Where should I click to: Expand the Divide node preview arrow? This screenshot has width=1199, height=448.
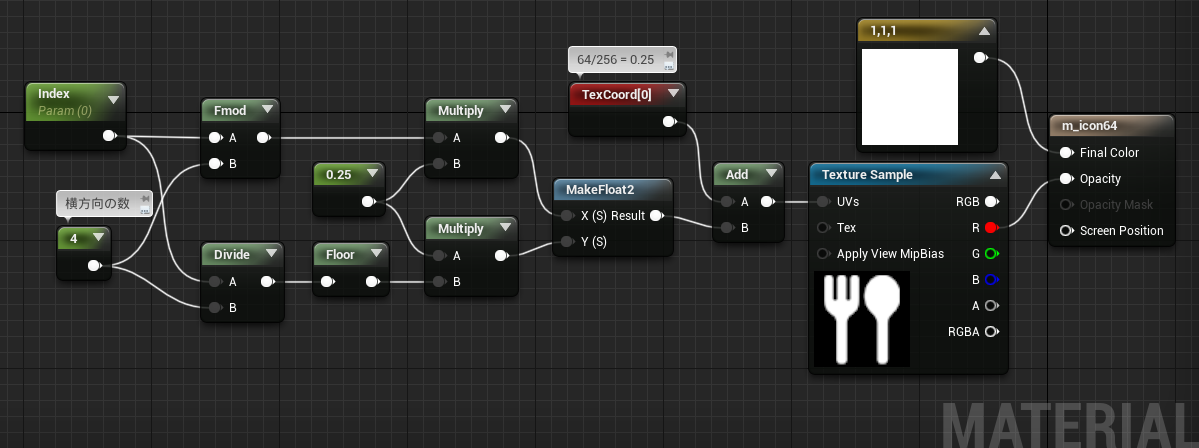(272, 254)
